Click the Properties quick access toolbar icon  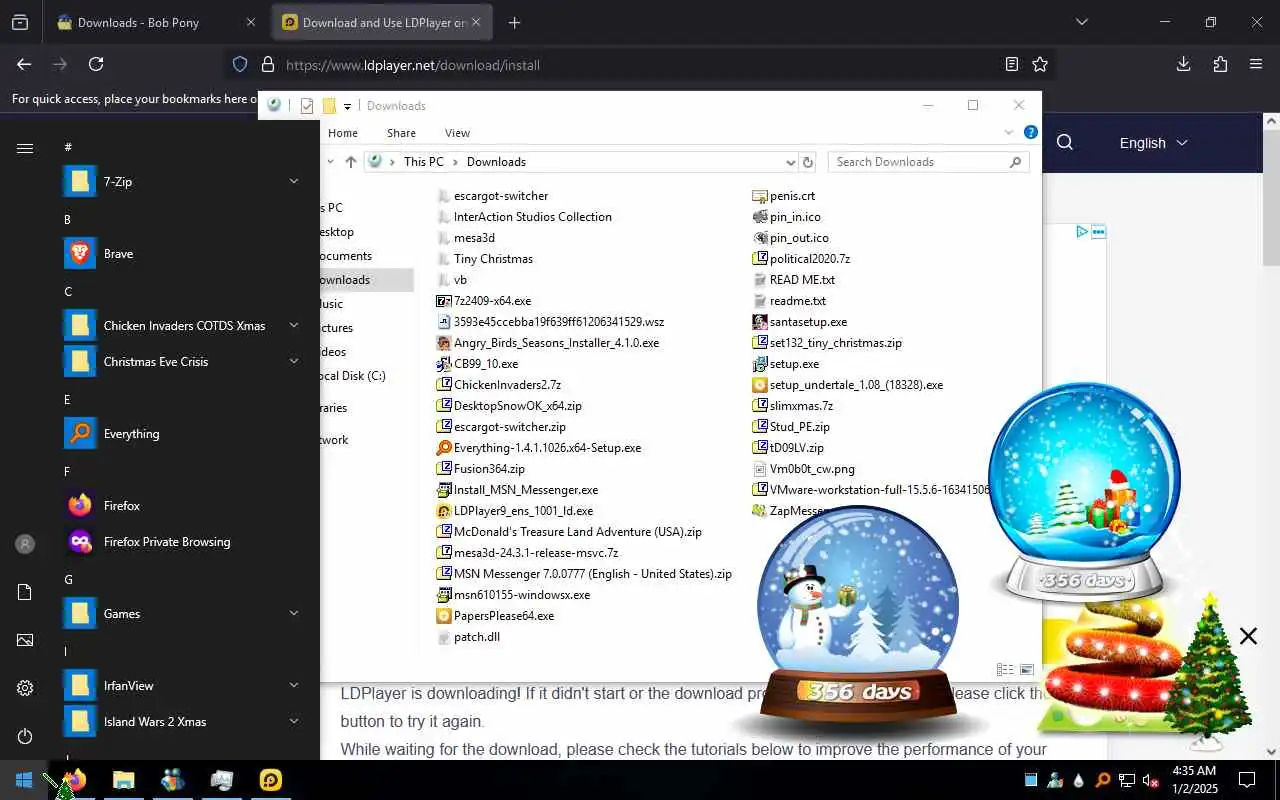click(x=307, y=106)
